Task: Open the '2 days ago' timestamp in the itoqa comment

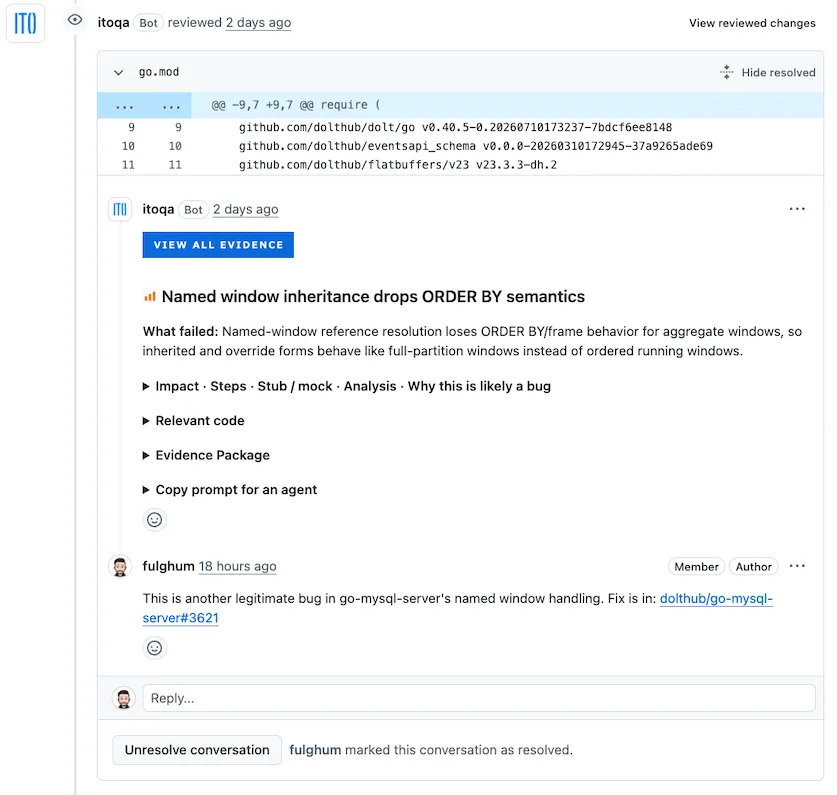Action: 246,209
